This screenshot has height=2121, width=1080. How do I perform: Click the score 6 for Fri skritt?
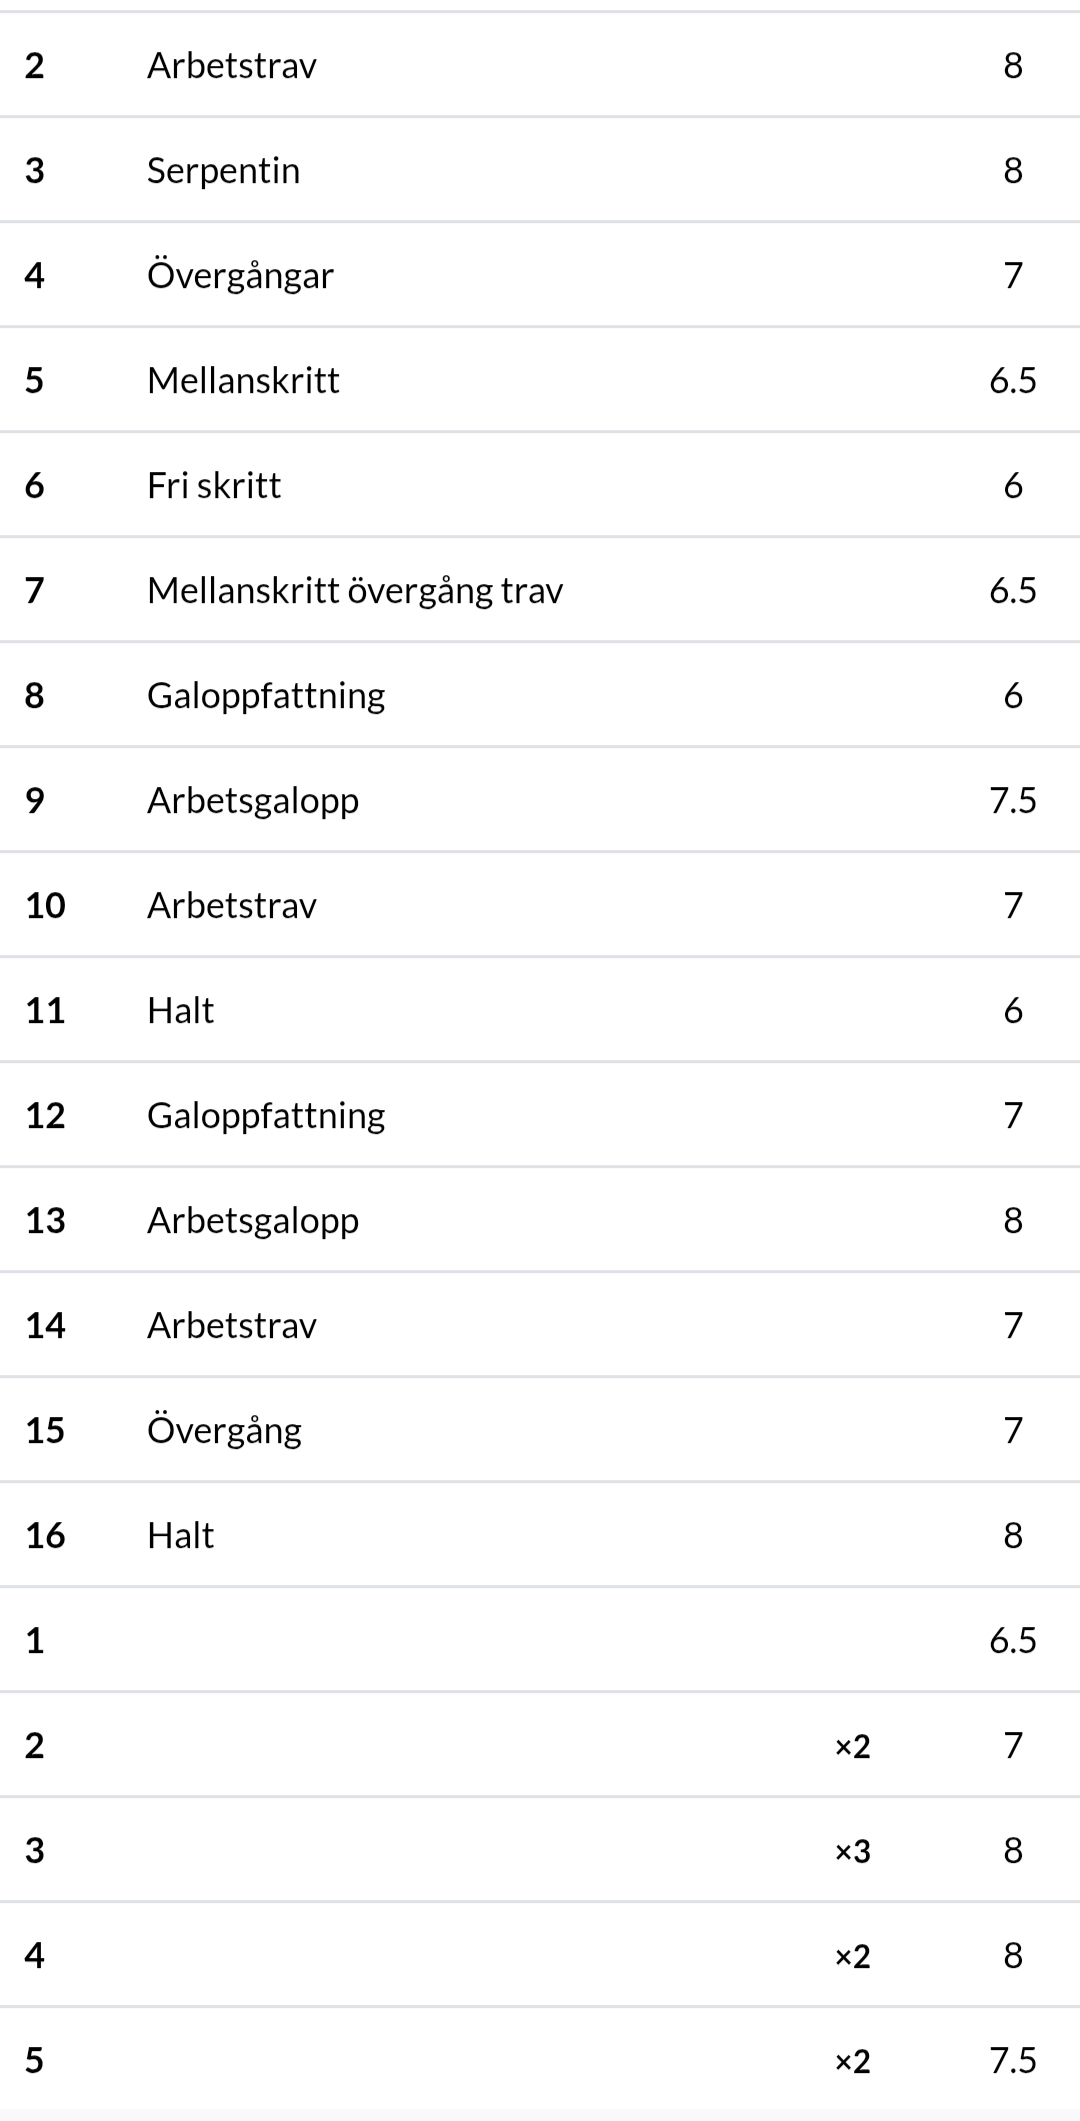pyautogui.click(x=1012, y=485)
